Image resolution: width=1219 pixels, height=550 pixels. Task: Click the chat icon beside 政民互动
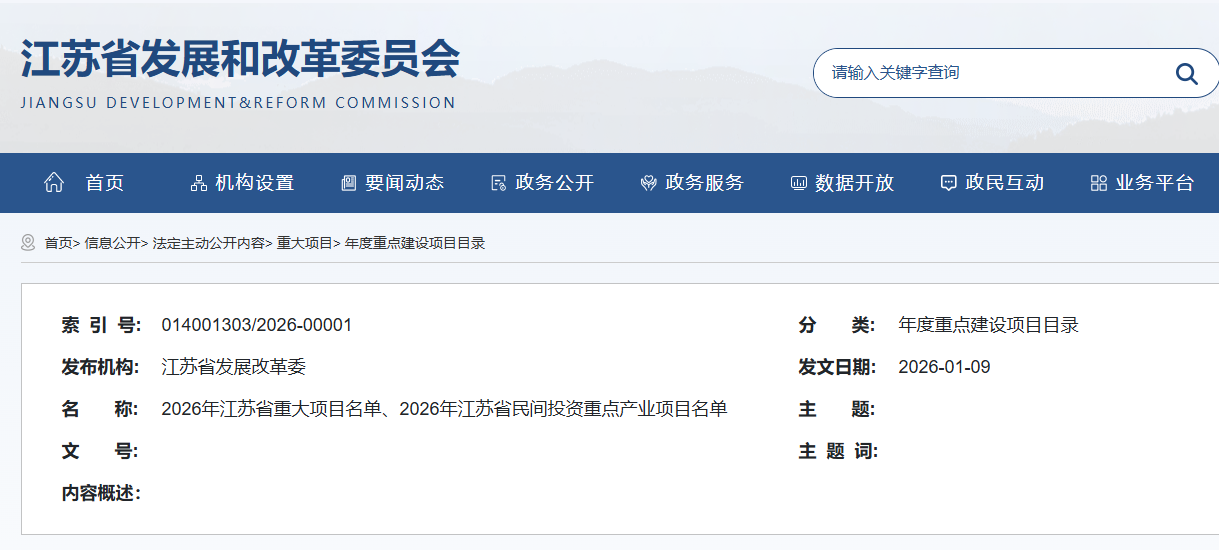(948, 183)
